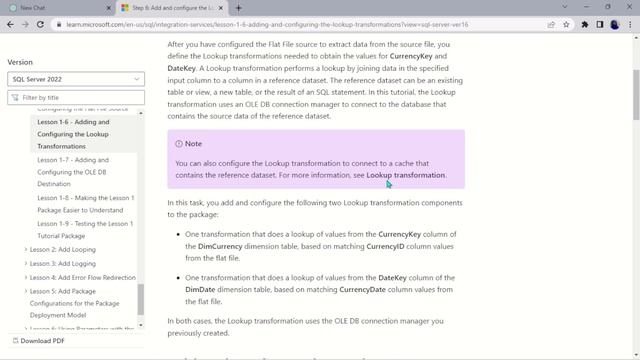The height and width of the screenshot is (360, 640).
Task: Click the address bar URL
Action: pos(267,24)
